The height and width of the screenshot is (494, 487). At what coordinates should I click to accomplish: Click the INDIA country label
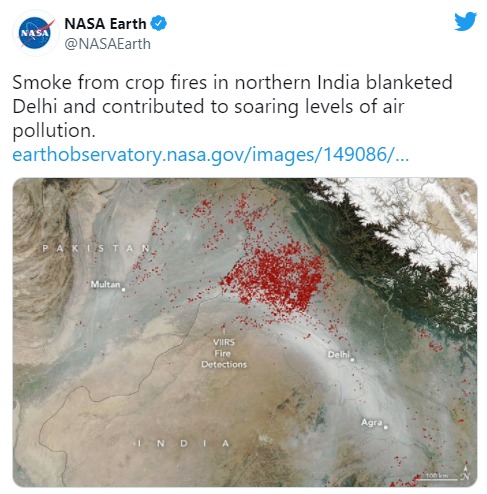tap(183, 443)
